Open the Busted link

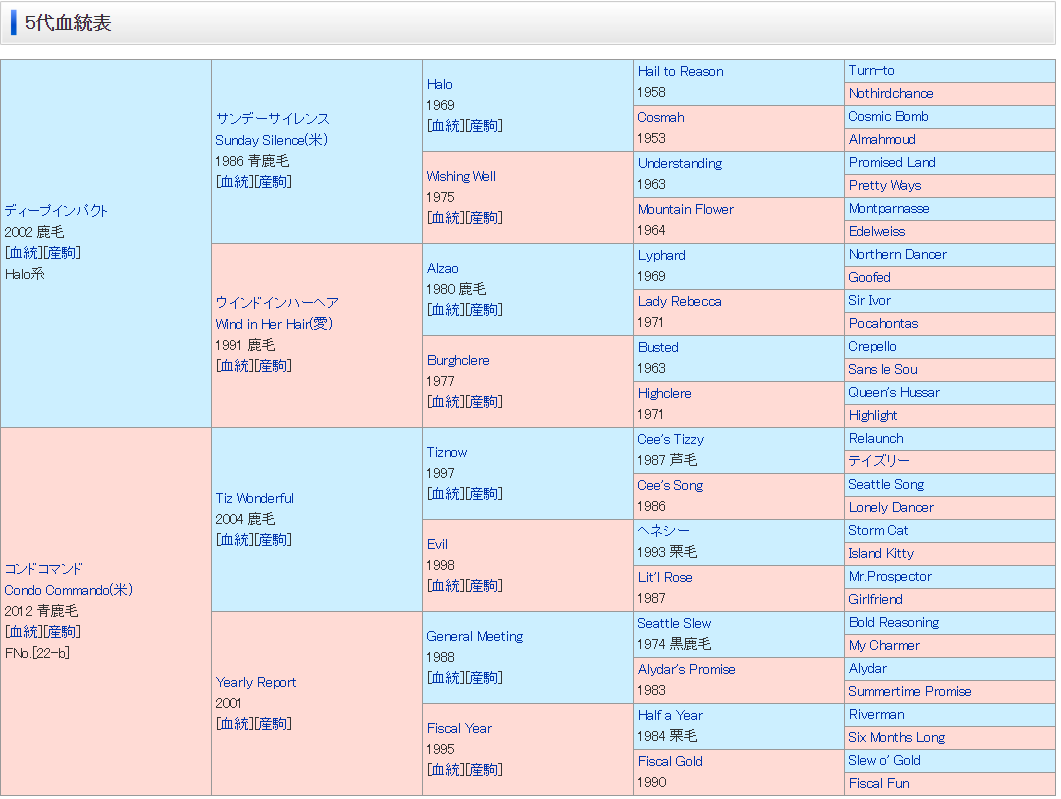click(658, 348)
